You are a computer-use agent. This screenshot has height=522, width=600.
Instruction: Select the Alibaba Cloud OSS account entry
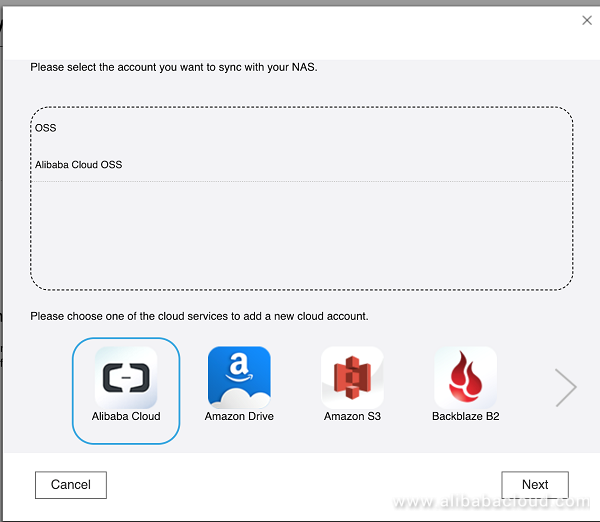click(78, 165)
